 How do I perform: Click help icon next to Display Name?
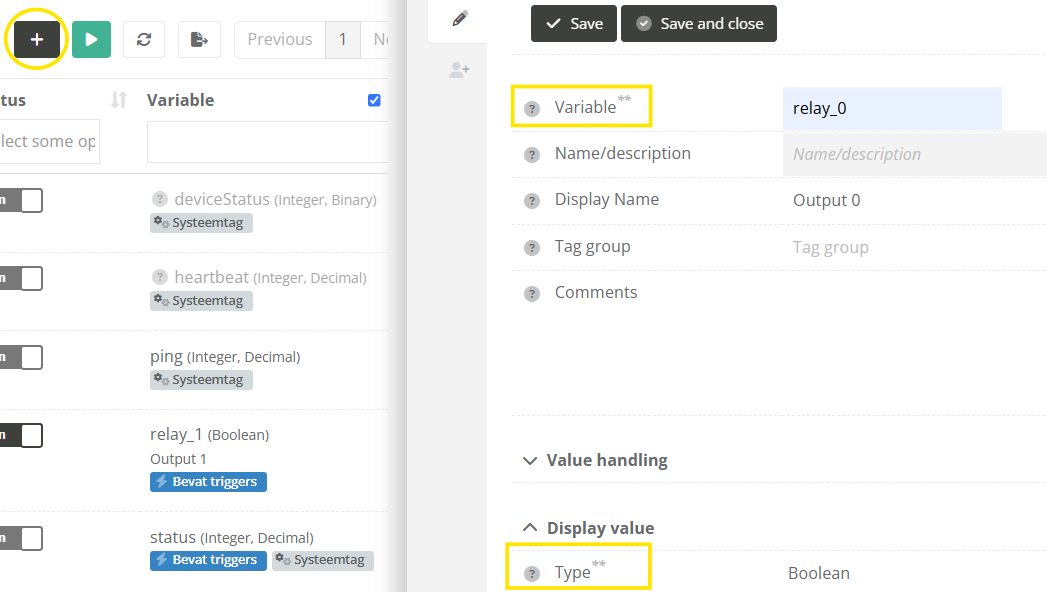pyautogui.click(x=532, y=201)
